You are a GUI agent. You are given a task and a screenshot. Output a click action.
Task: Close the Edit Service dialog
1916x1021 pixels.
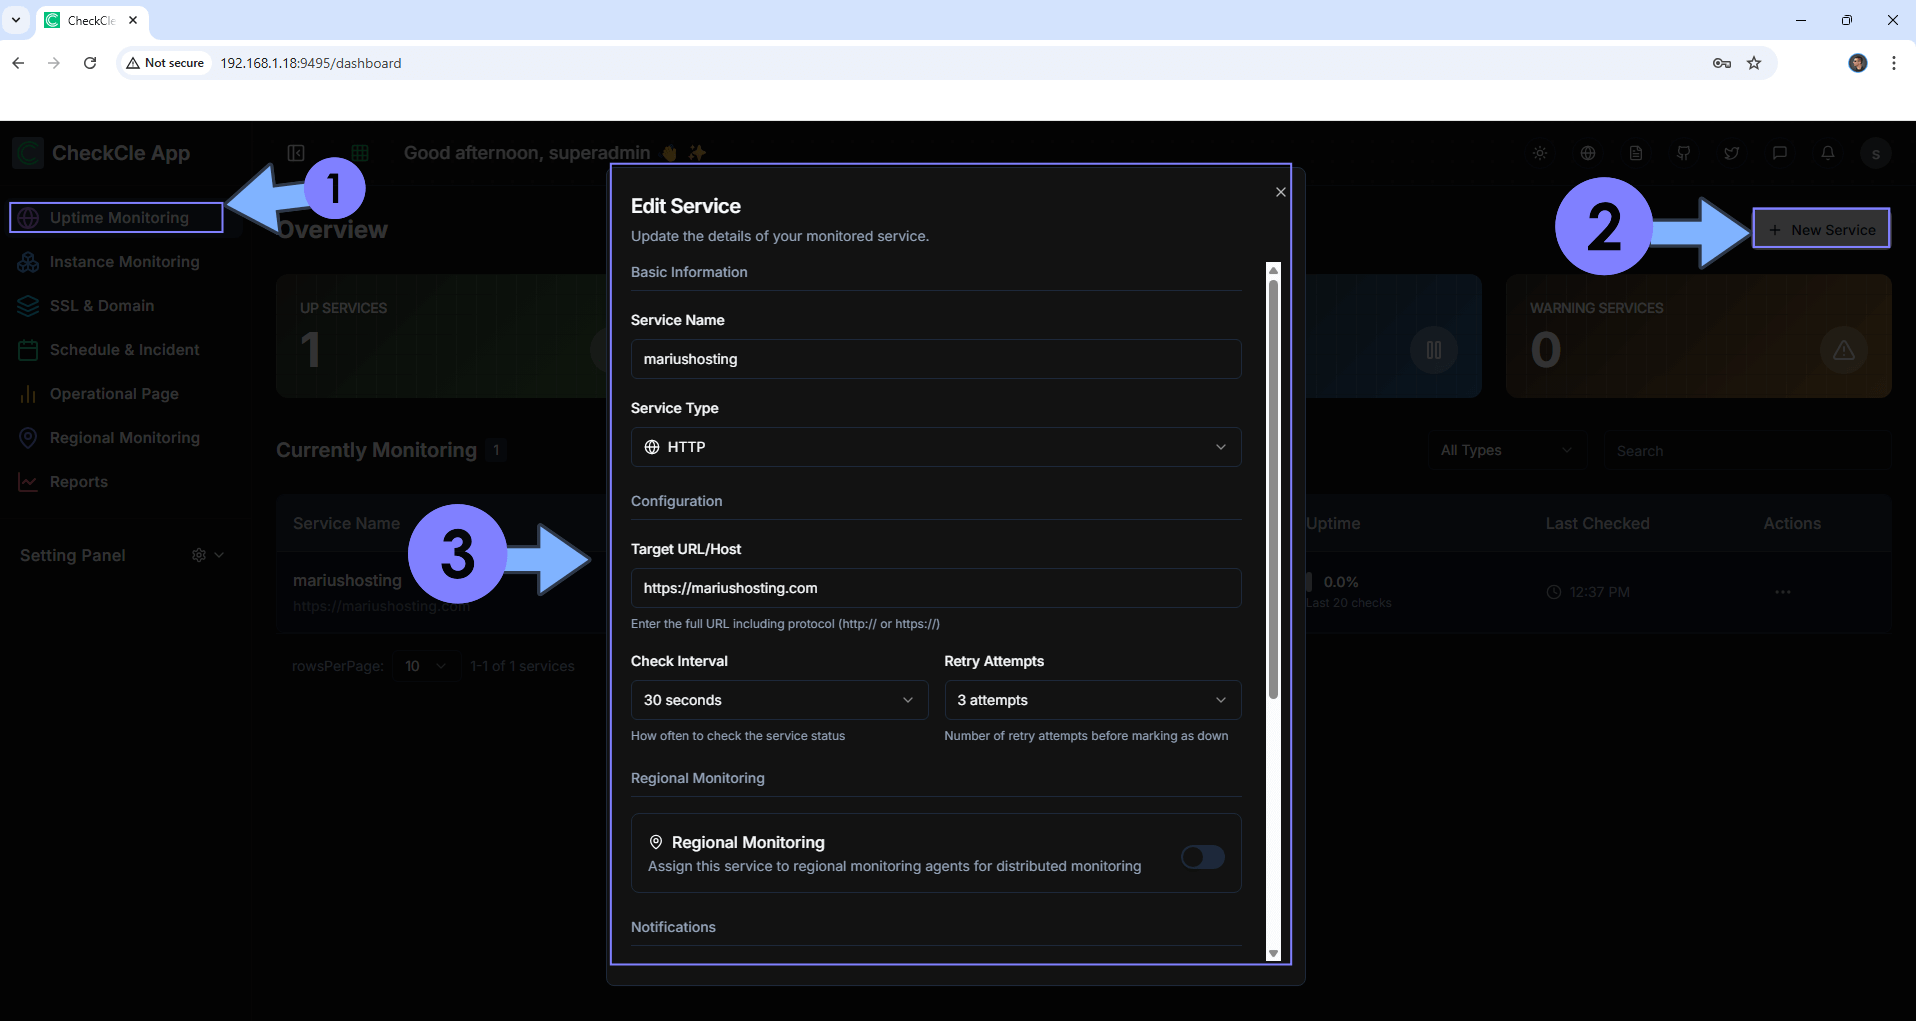1280,192
